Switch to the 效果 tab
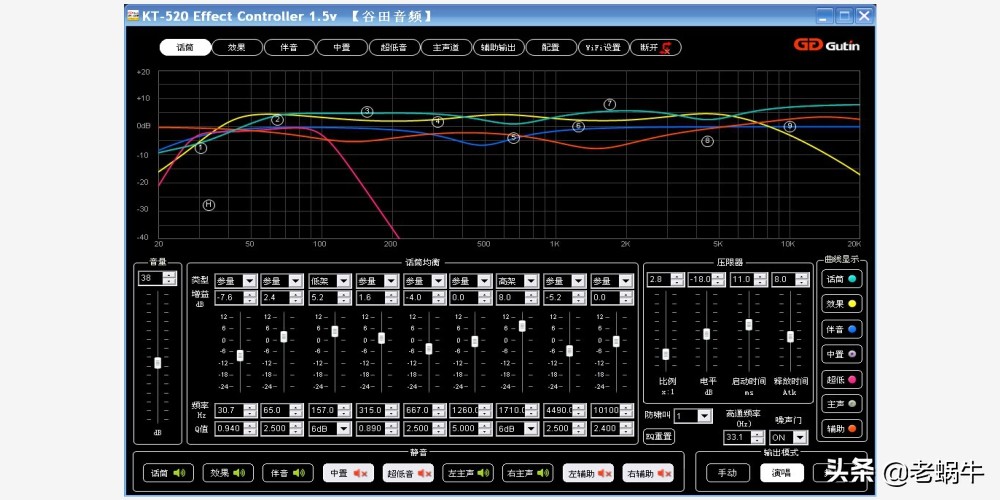This screenshot has width=1000, height=500. click(x=237, y=47)
